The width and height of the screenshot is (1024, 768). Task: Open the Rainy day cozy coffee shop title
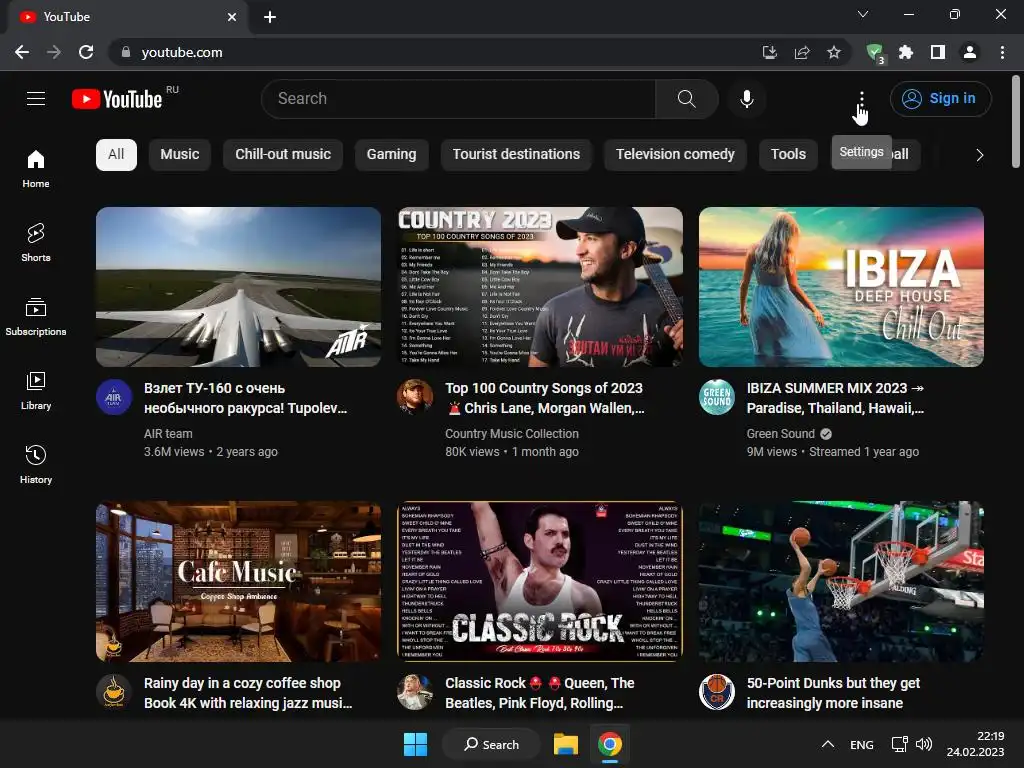248,693
